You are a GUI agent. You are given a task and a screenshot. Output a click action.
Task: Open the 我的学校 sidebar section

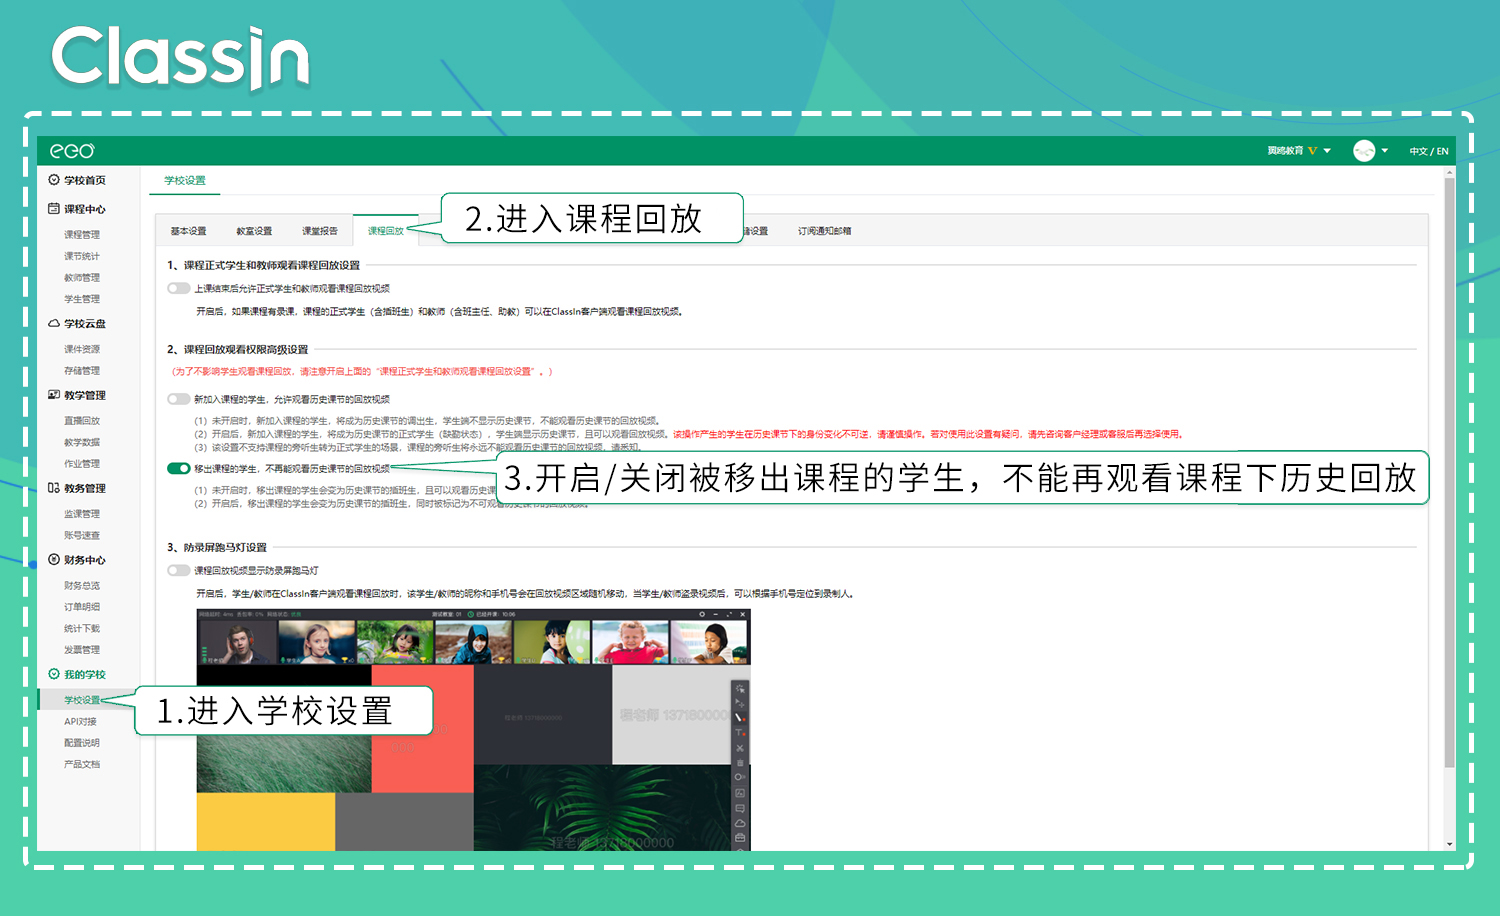click(x=77, y=674)
